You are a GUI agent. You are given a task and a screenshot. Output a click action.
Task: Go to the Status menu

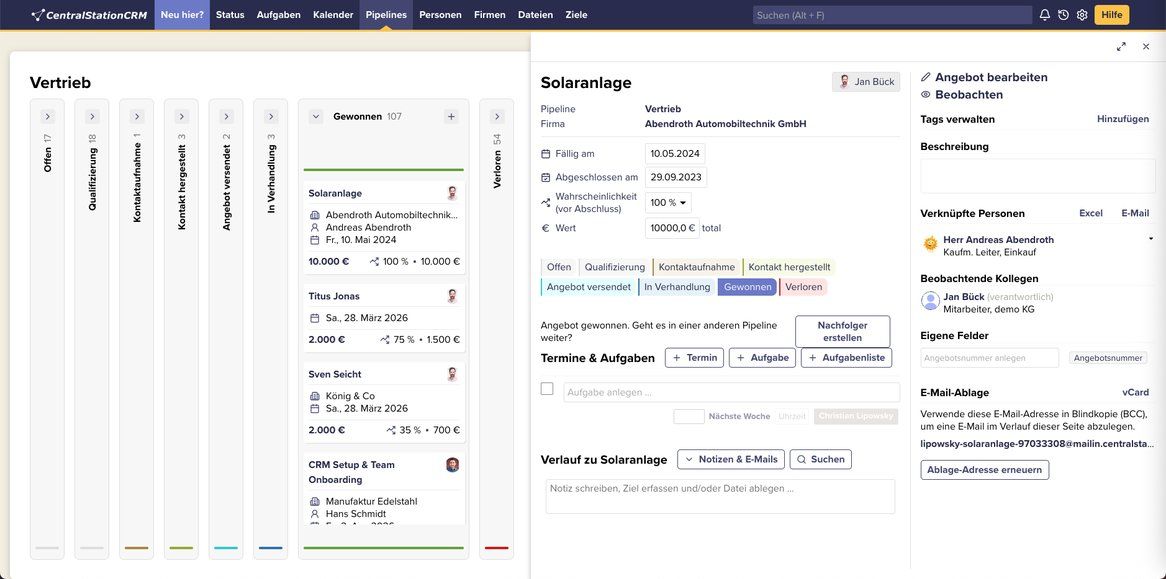click(x=230, y=15)
